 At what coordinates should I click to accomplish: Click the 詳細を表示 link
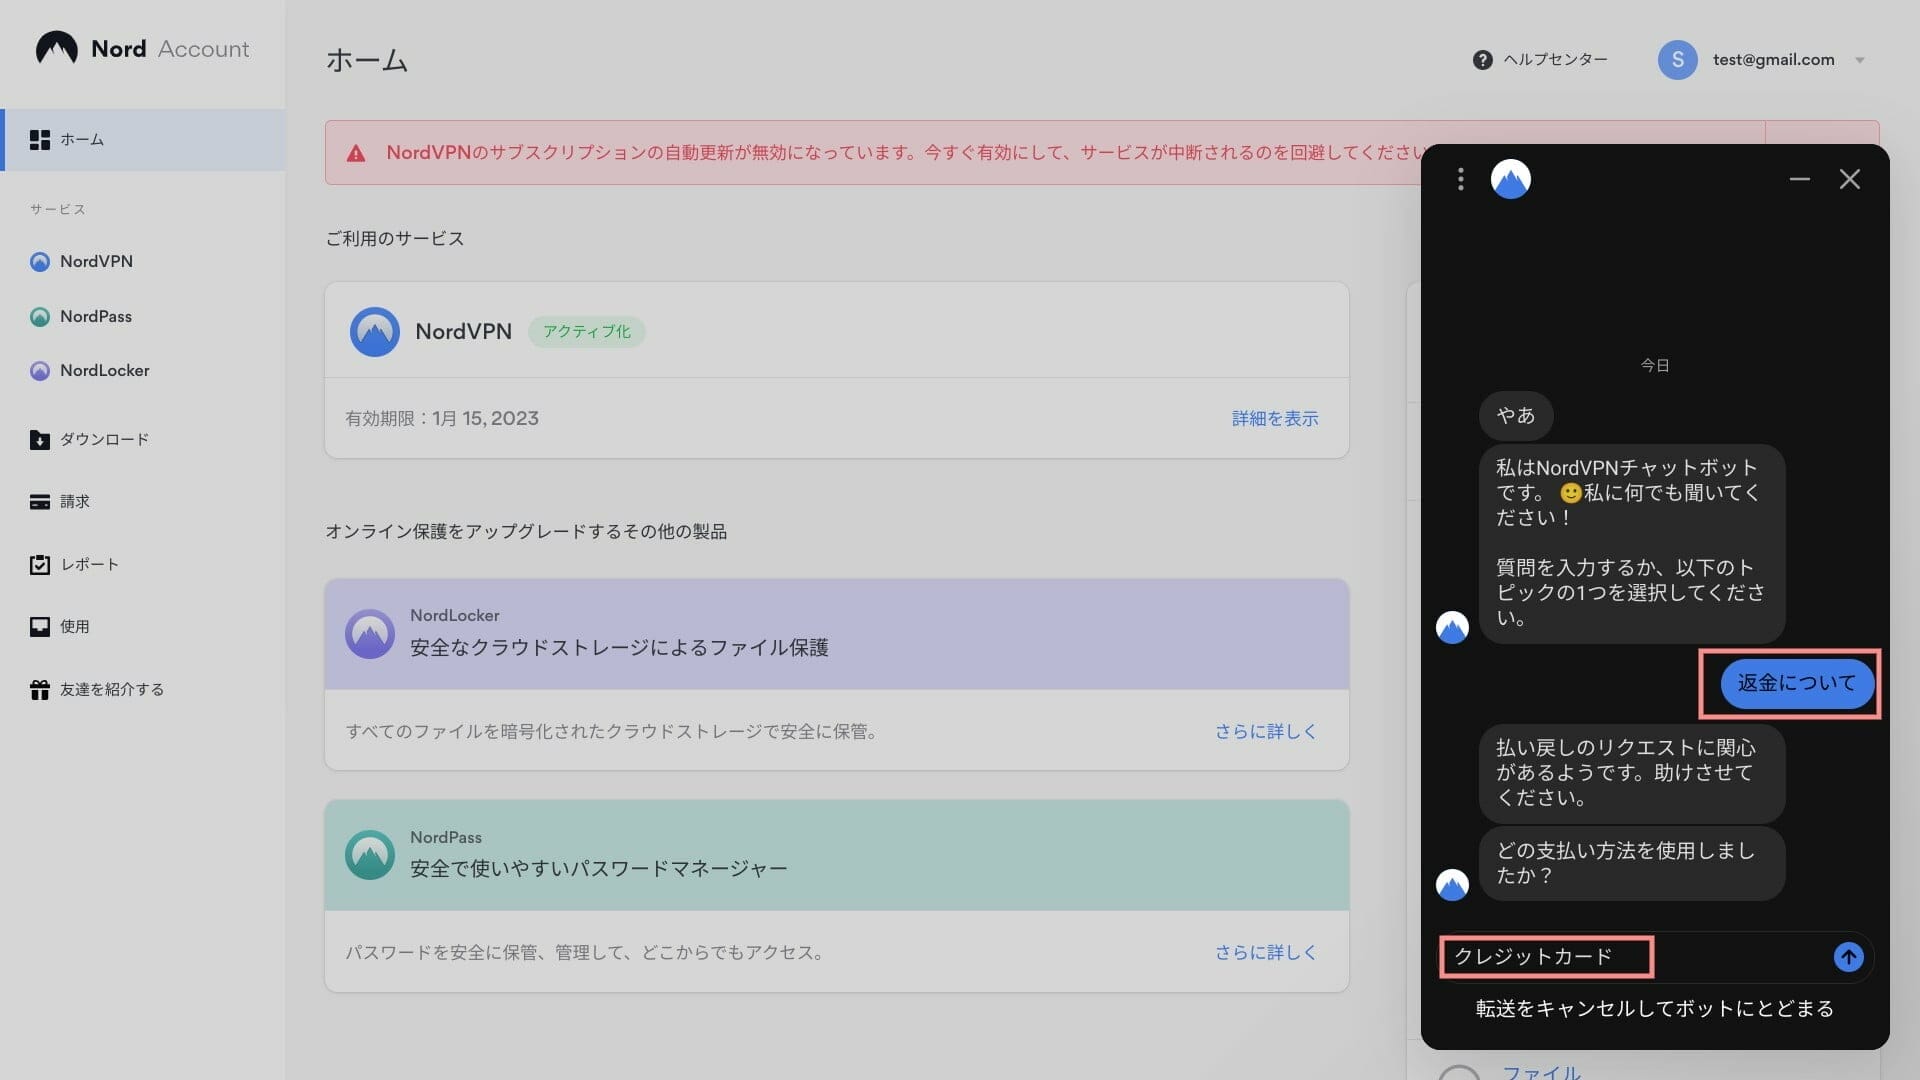click(x=1275, y=419)
